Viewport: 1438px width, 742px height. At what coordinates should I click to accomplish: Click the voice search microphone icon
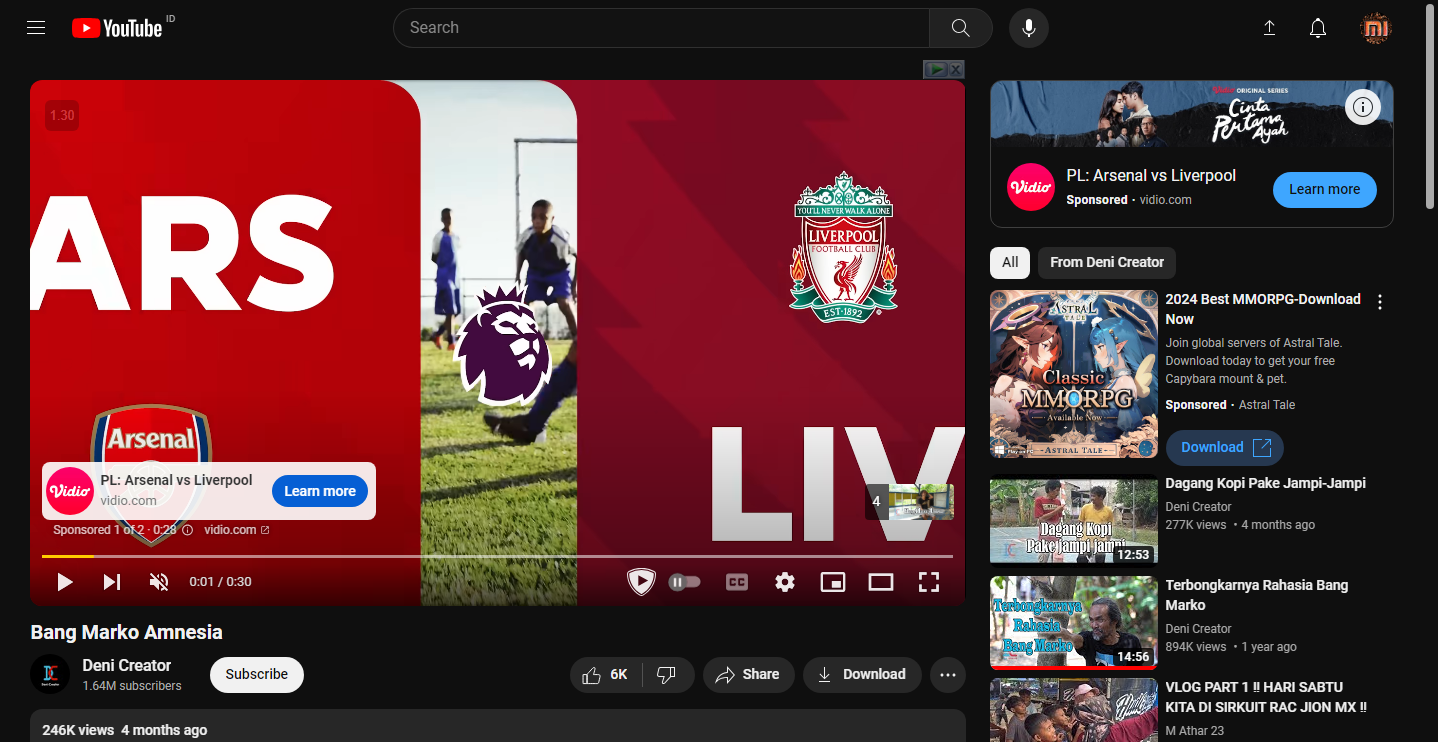pos(1028,28)
